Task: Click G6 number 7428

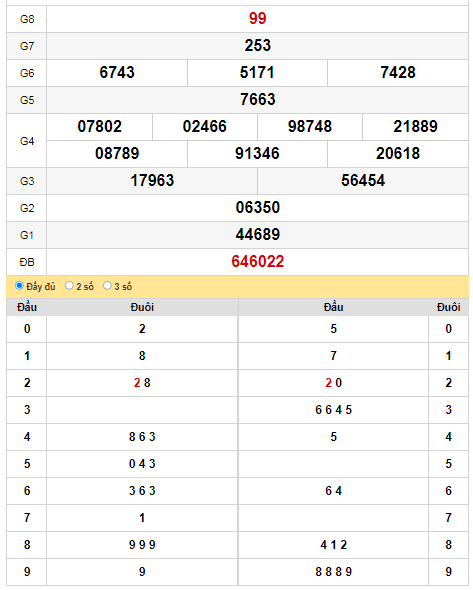Action: (398, 73)
